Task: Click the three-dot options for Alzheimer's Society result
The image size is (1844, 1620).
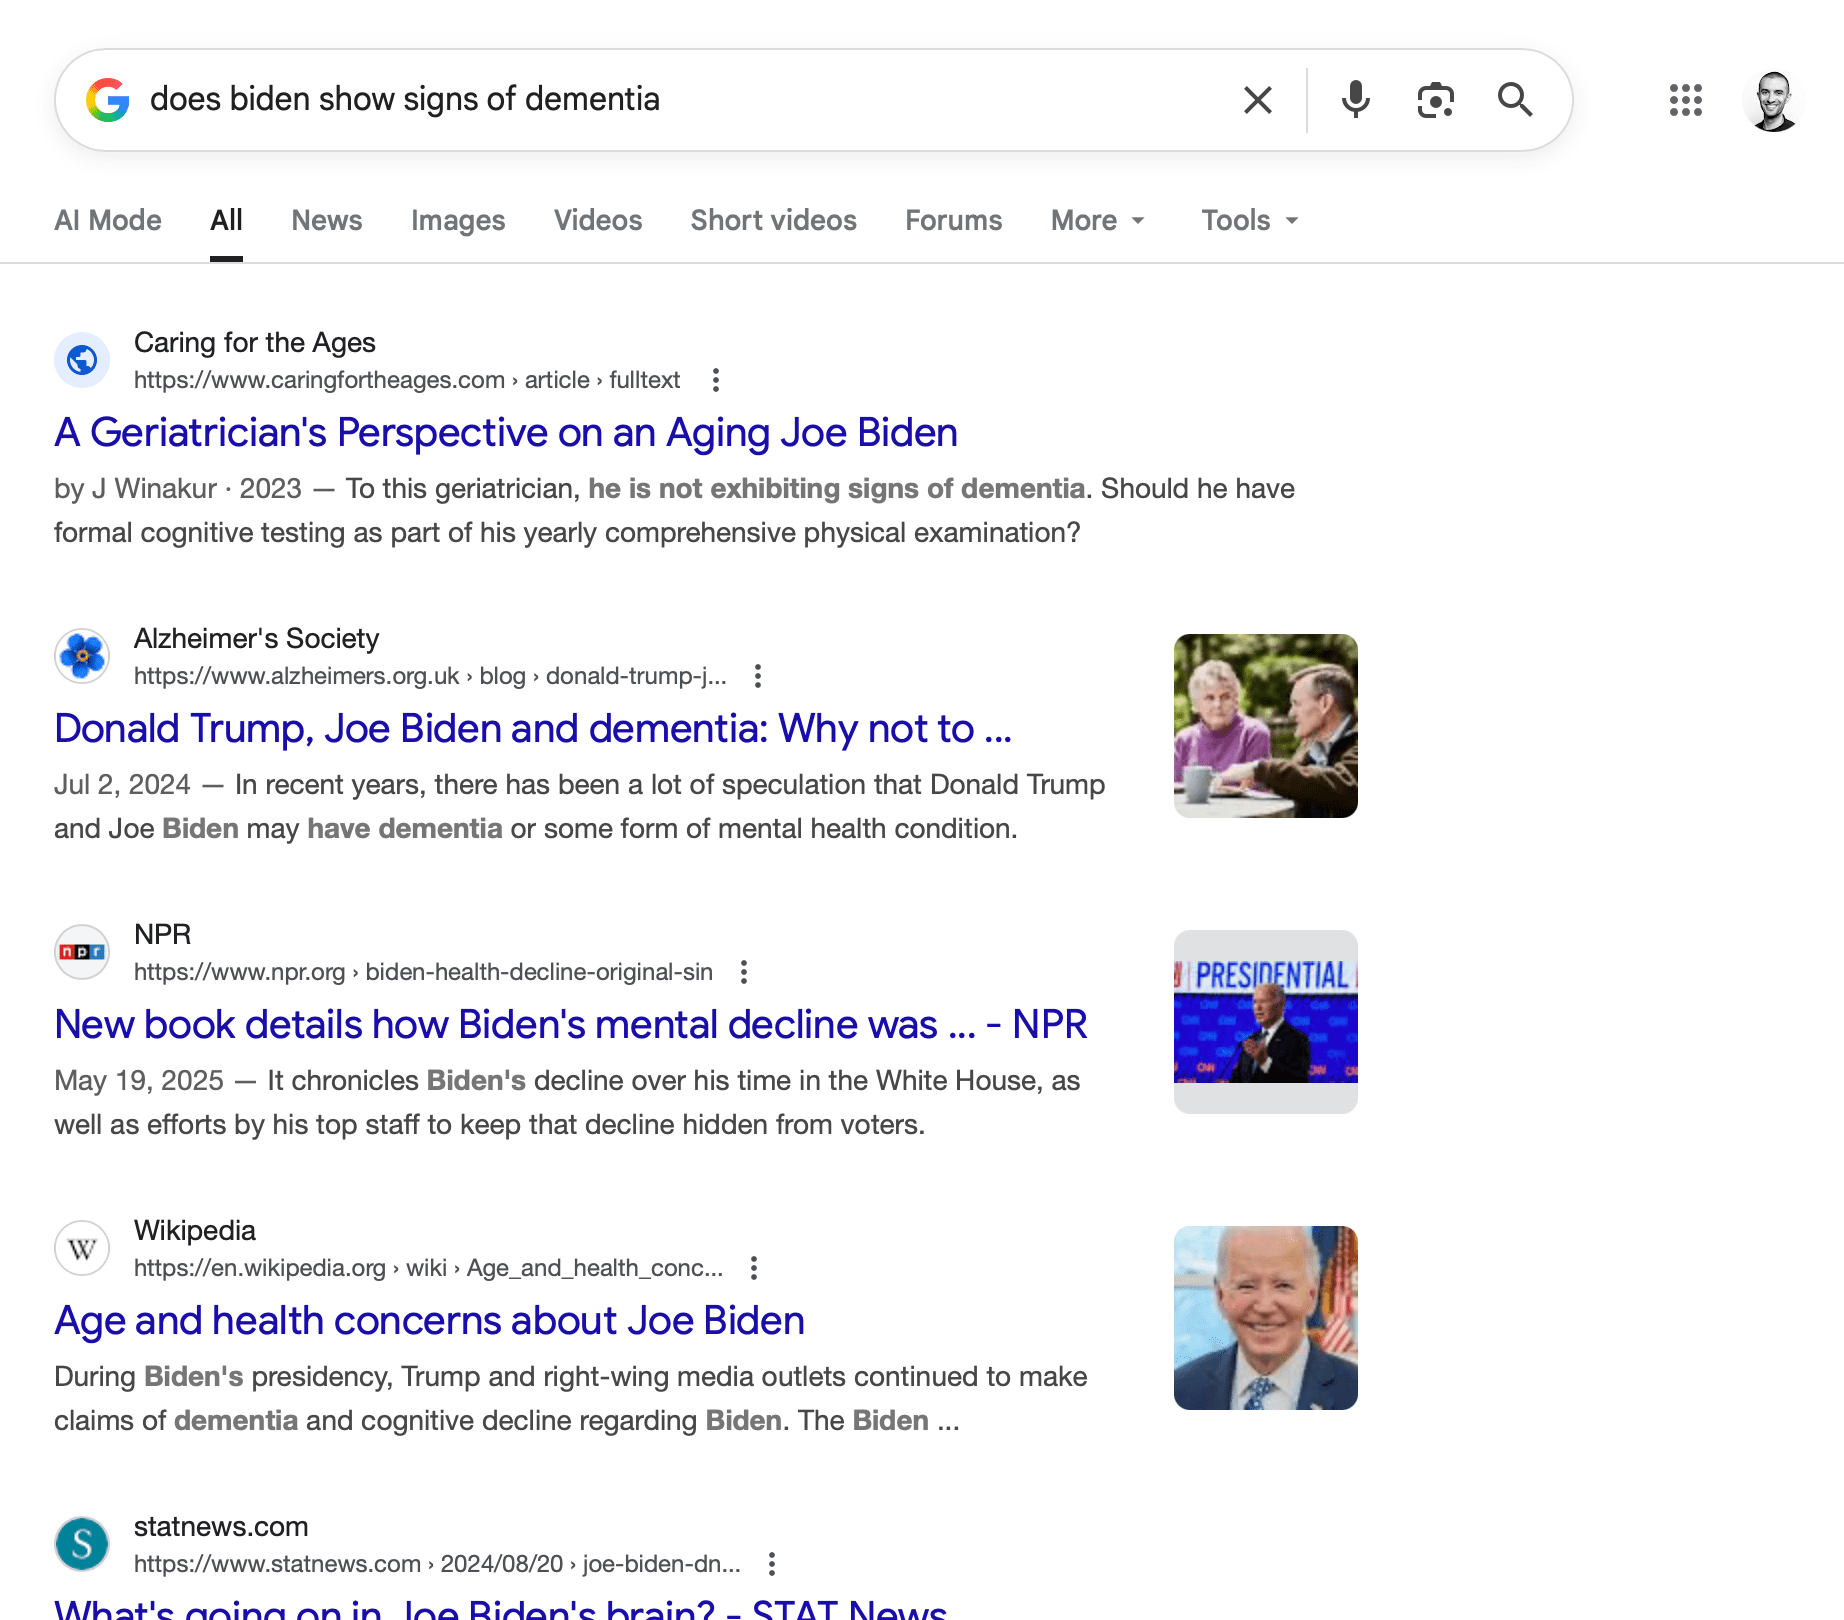Action: pos(758,676)
